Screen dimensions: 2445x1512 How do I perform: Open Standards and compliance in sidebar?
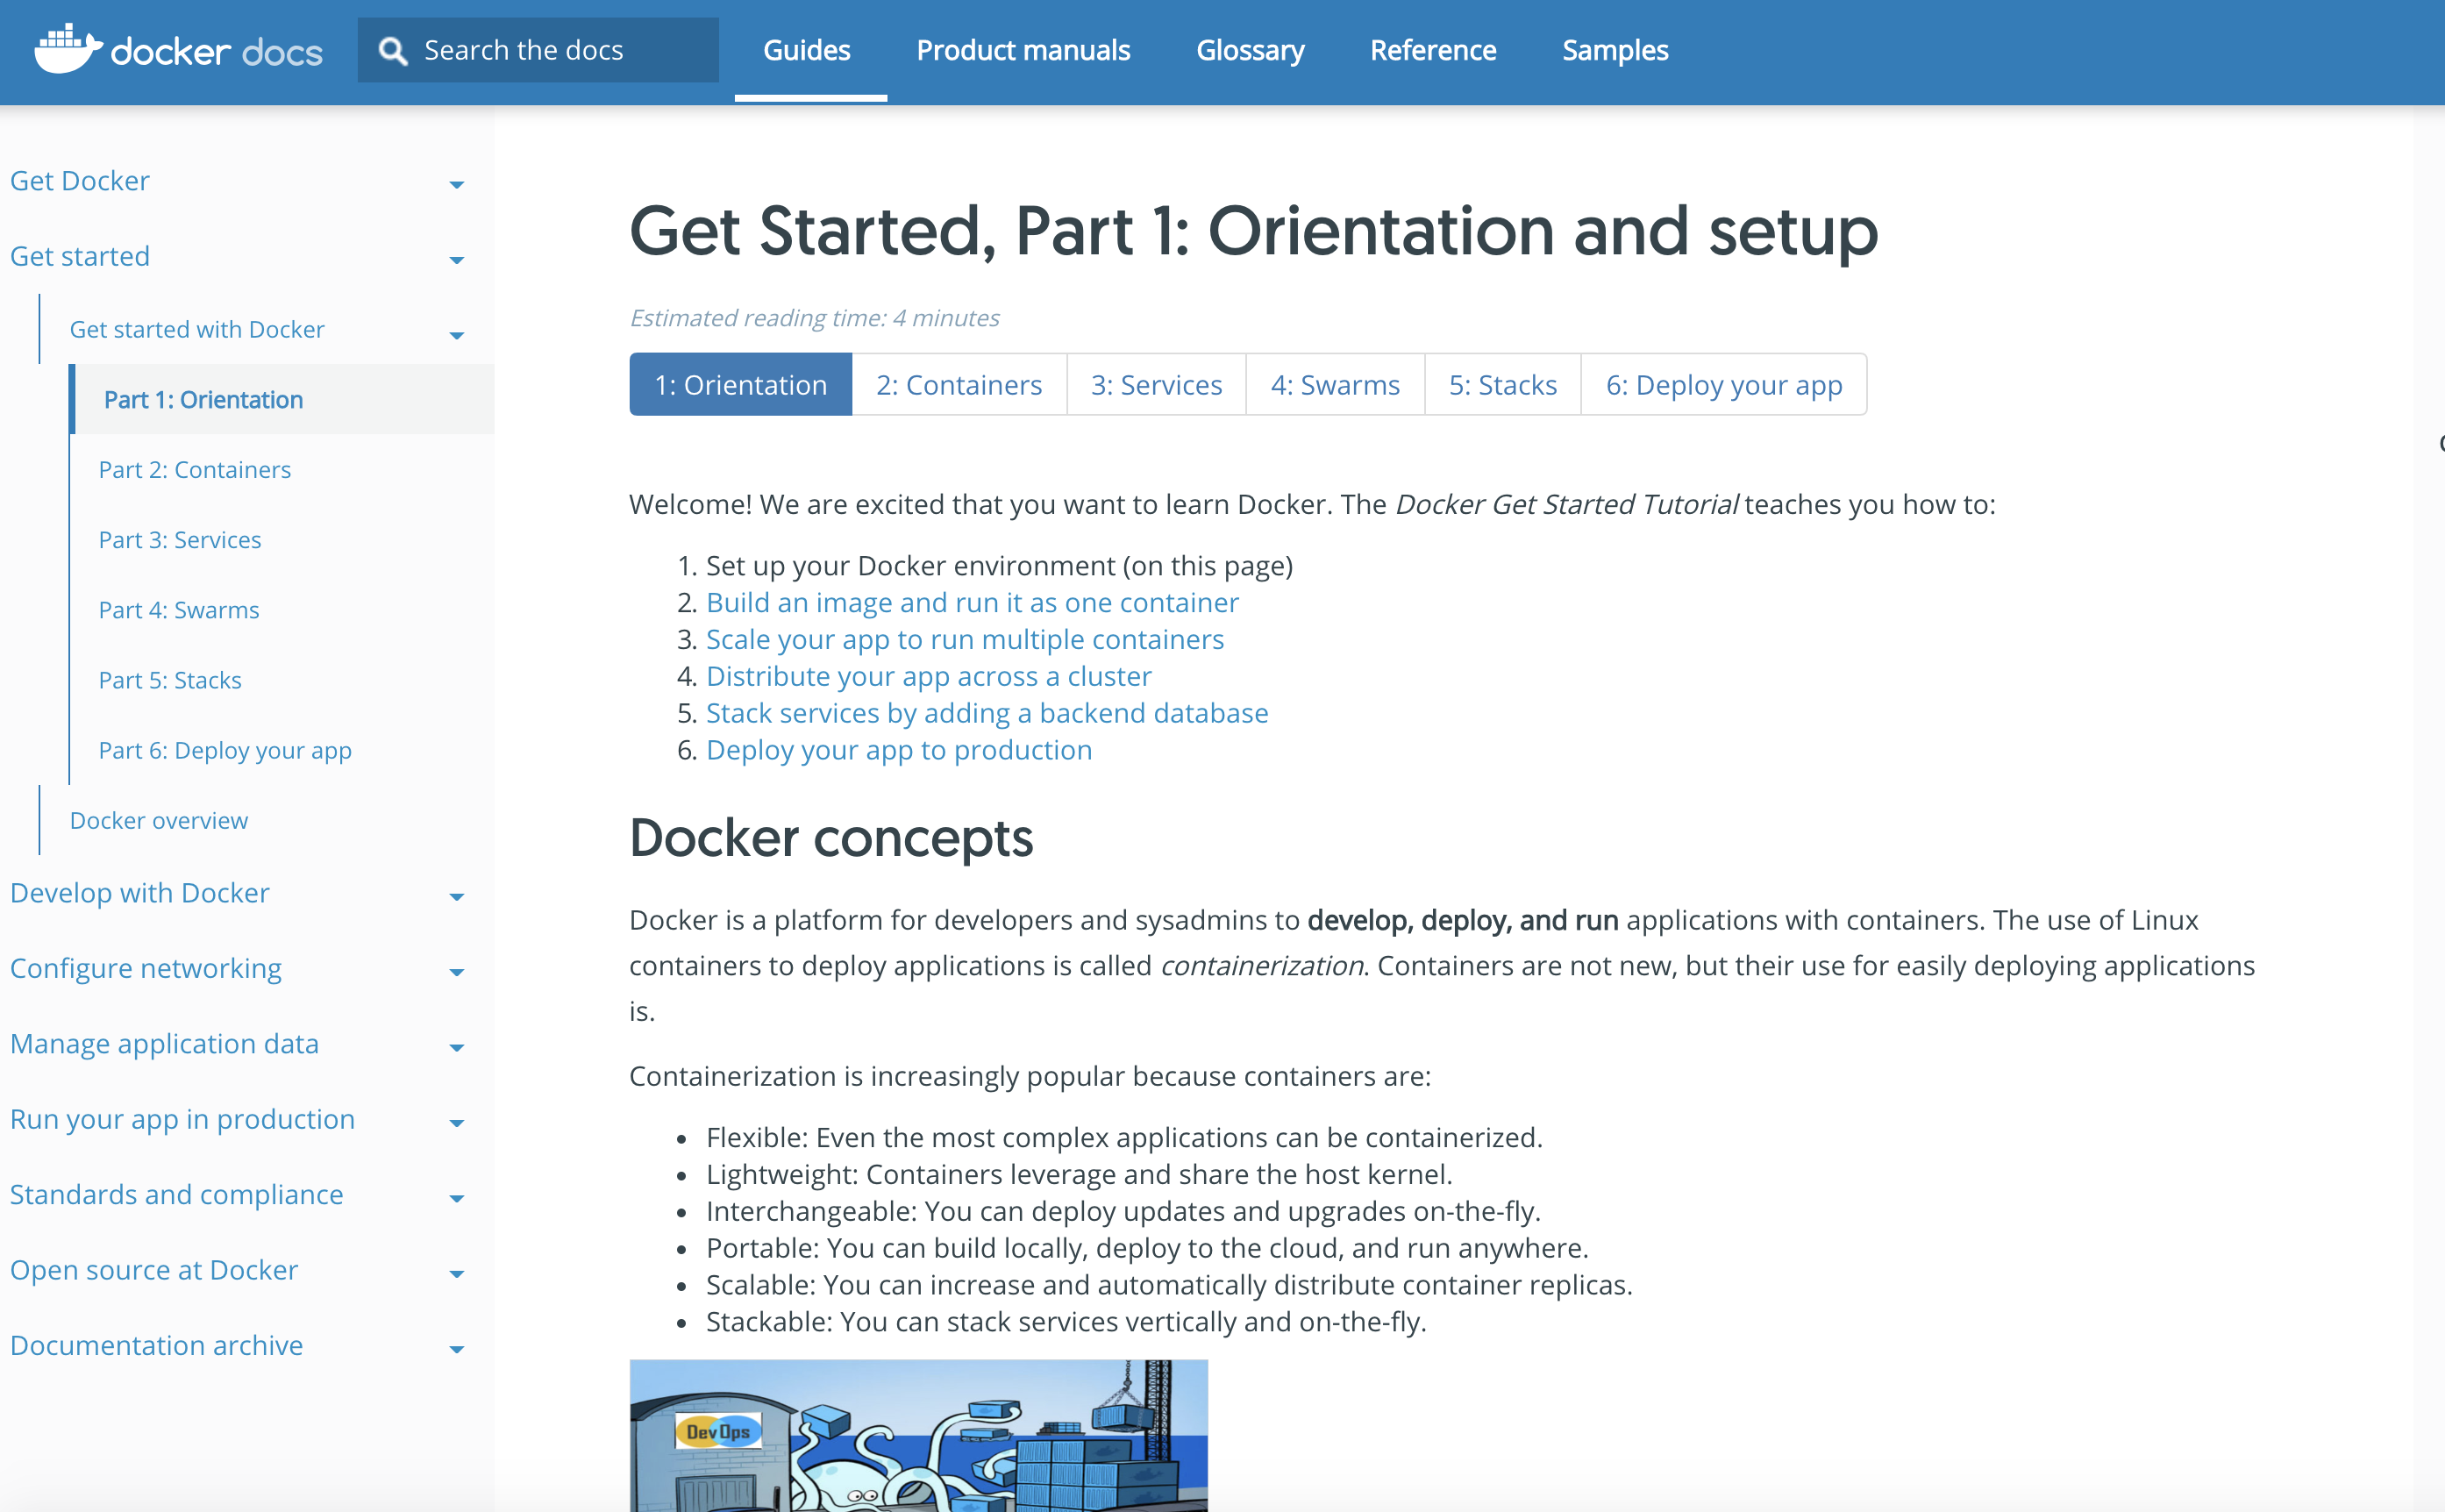tap(177, 1194)
